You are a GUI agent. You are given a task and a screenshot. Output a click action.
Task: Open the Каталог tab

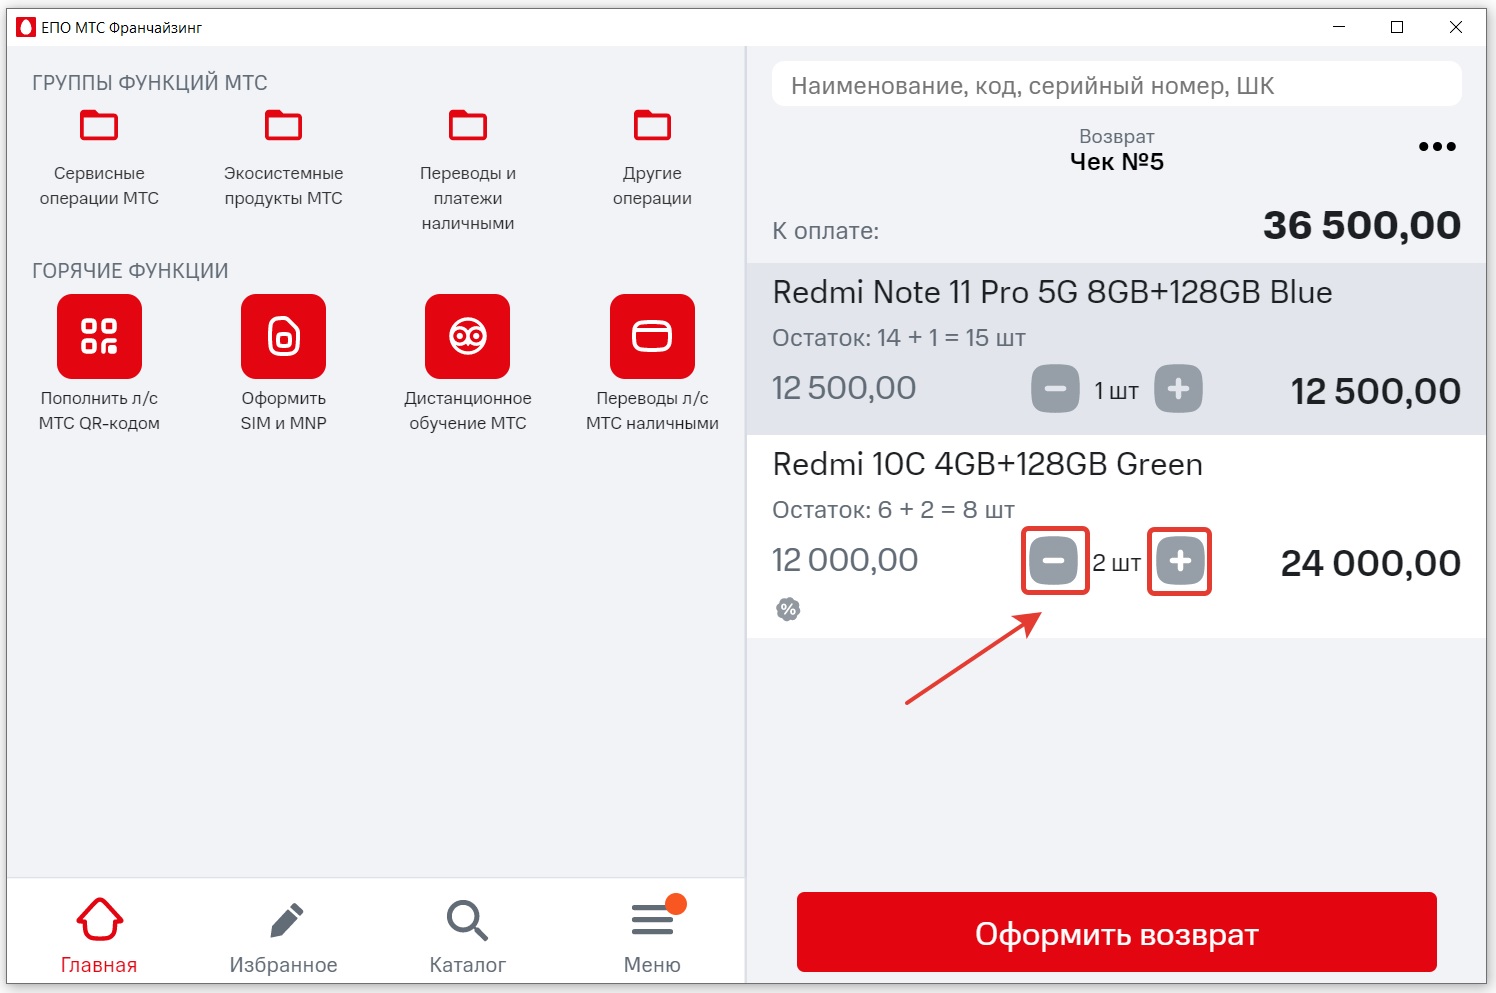coord(468,935)
